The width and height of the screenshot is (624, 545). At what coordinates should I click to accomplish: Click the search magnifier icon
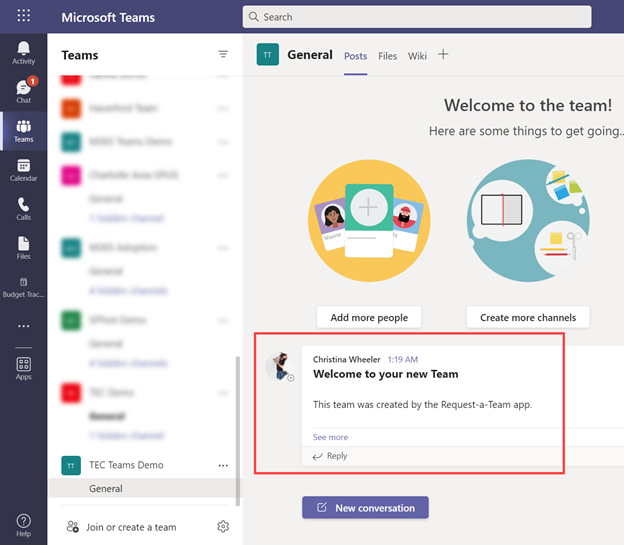pos(254,17)
